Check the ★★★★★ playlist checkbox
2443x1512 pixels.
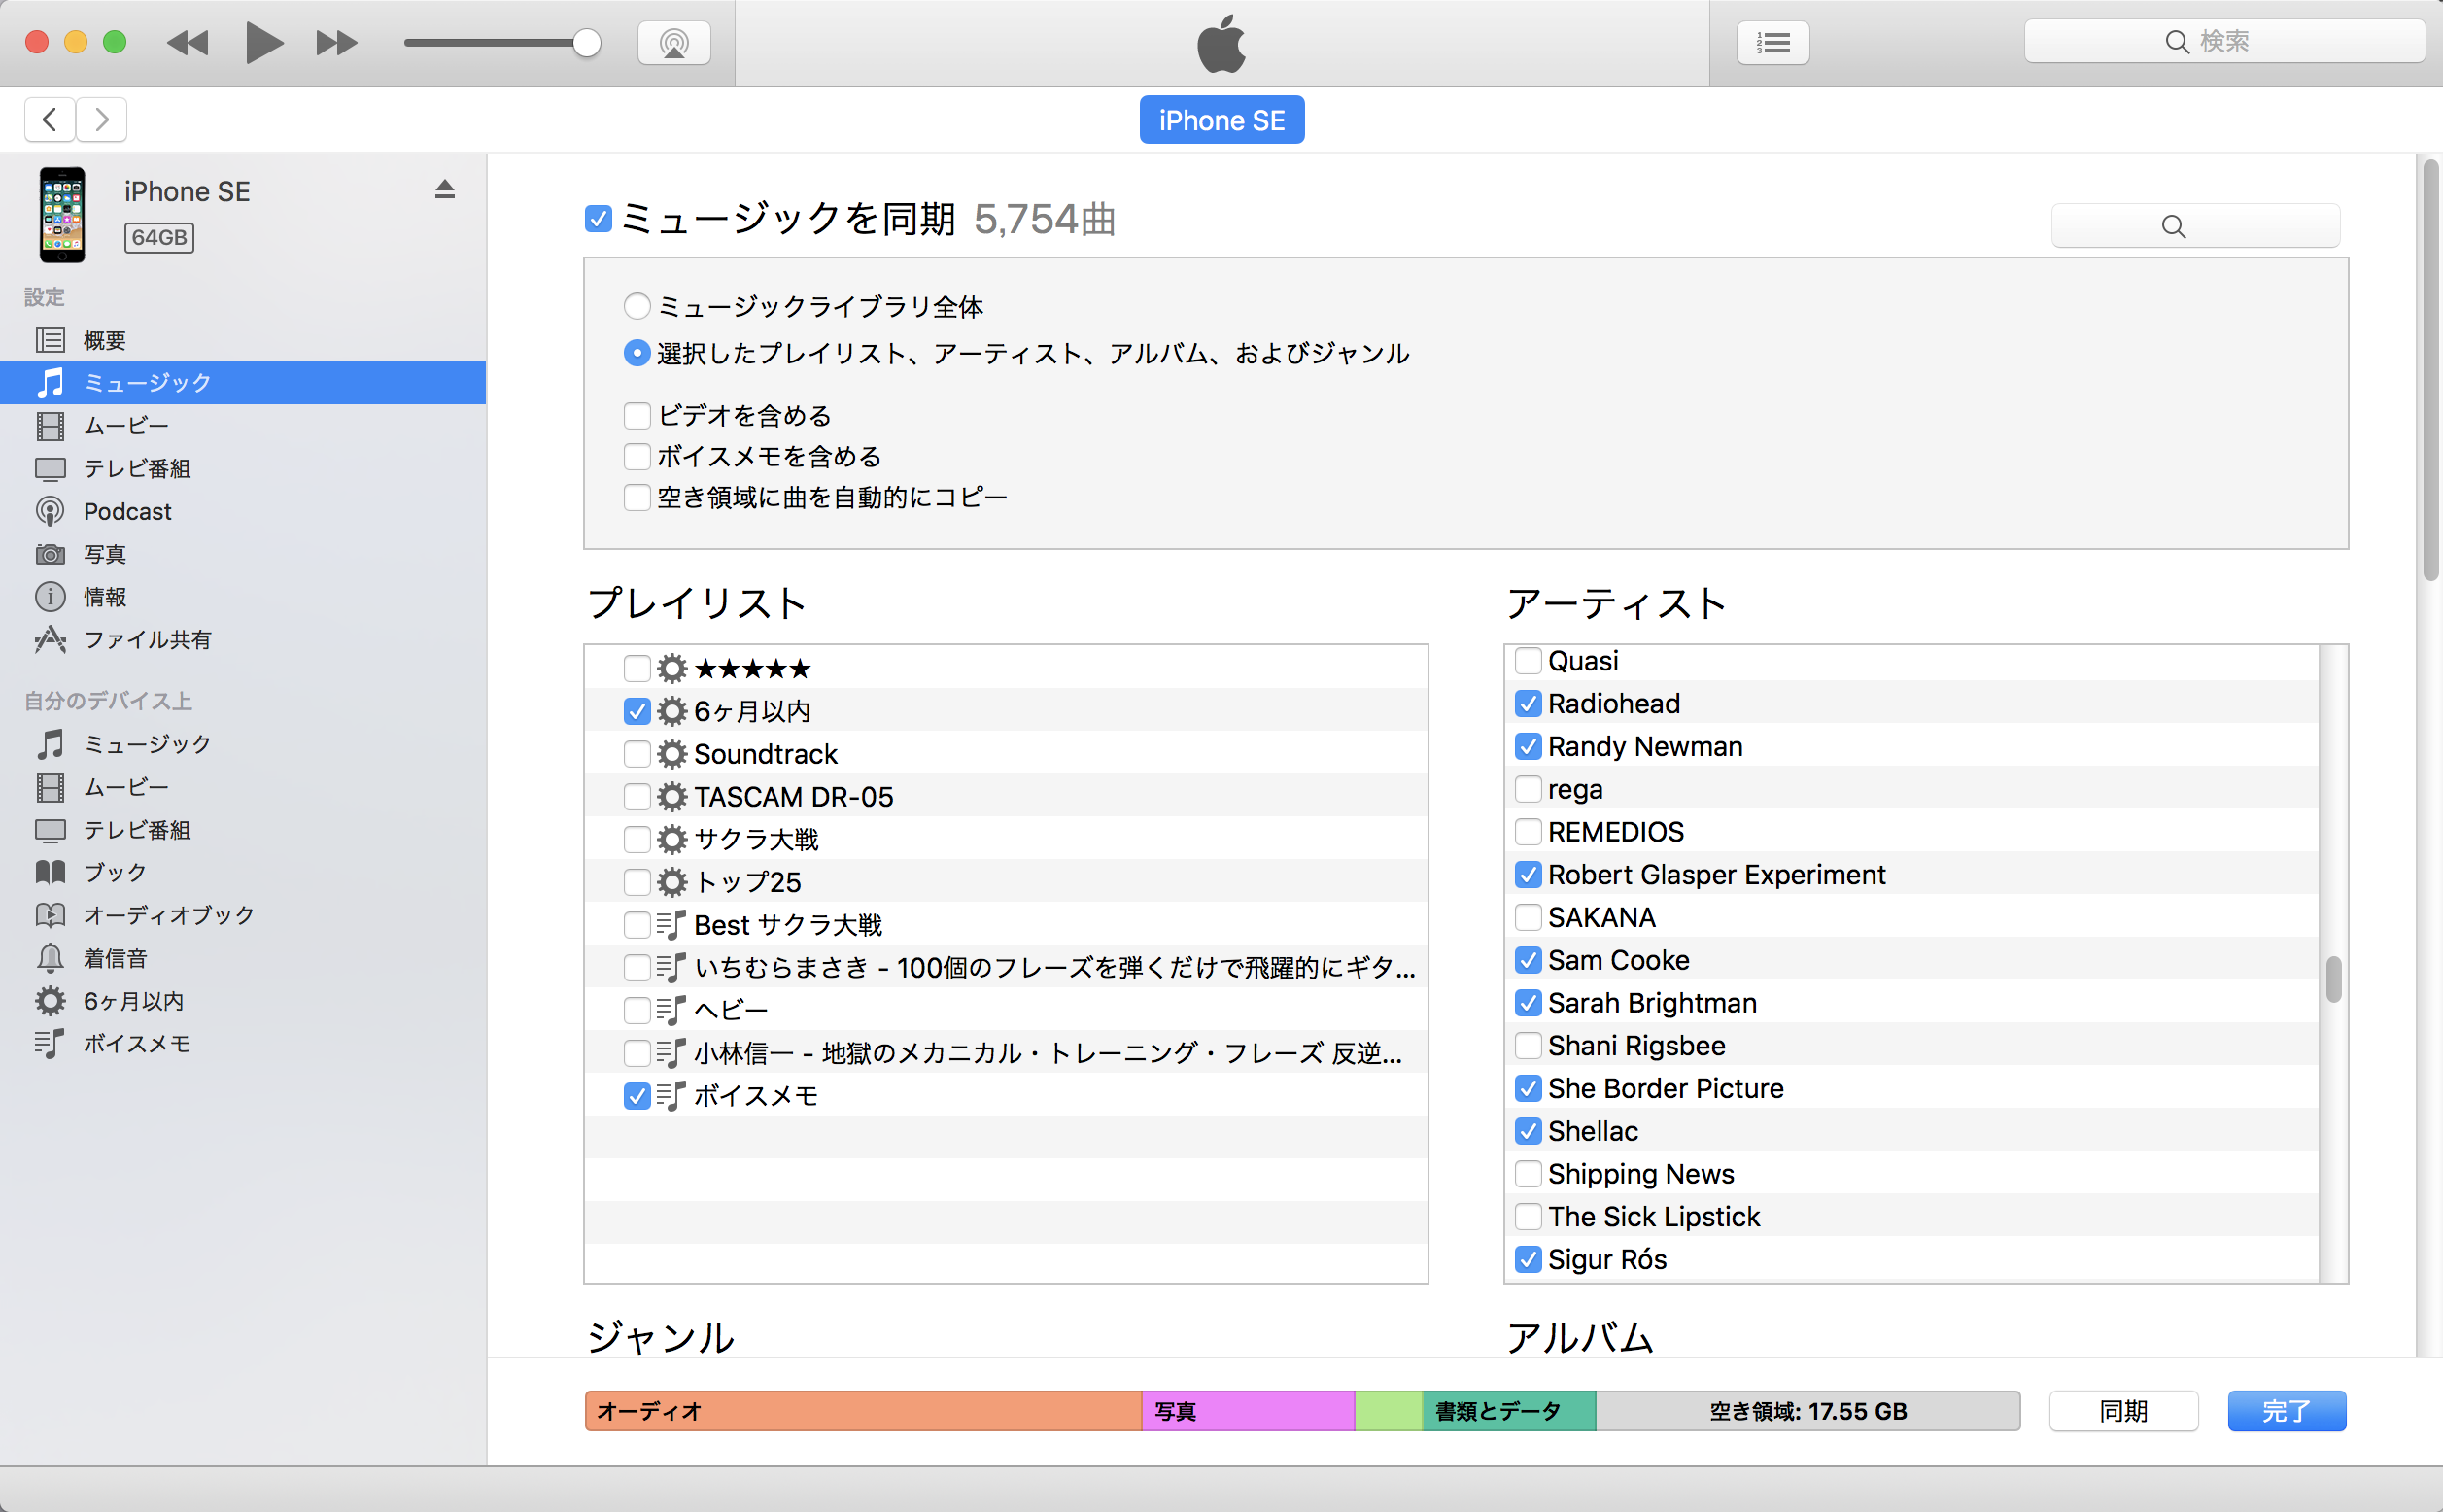(x=637, y=668)
